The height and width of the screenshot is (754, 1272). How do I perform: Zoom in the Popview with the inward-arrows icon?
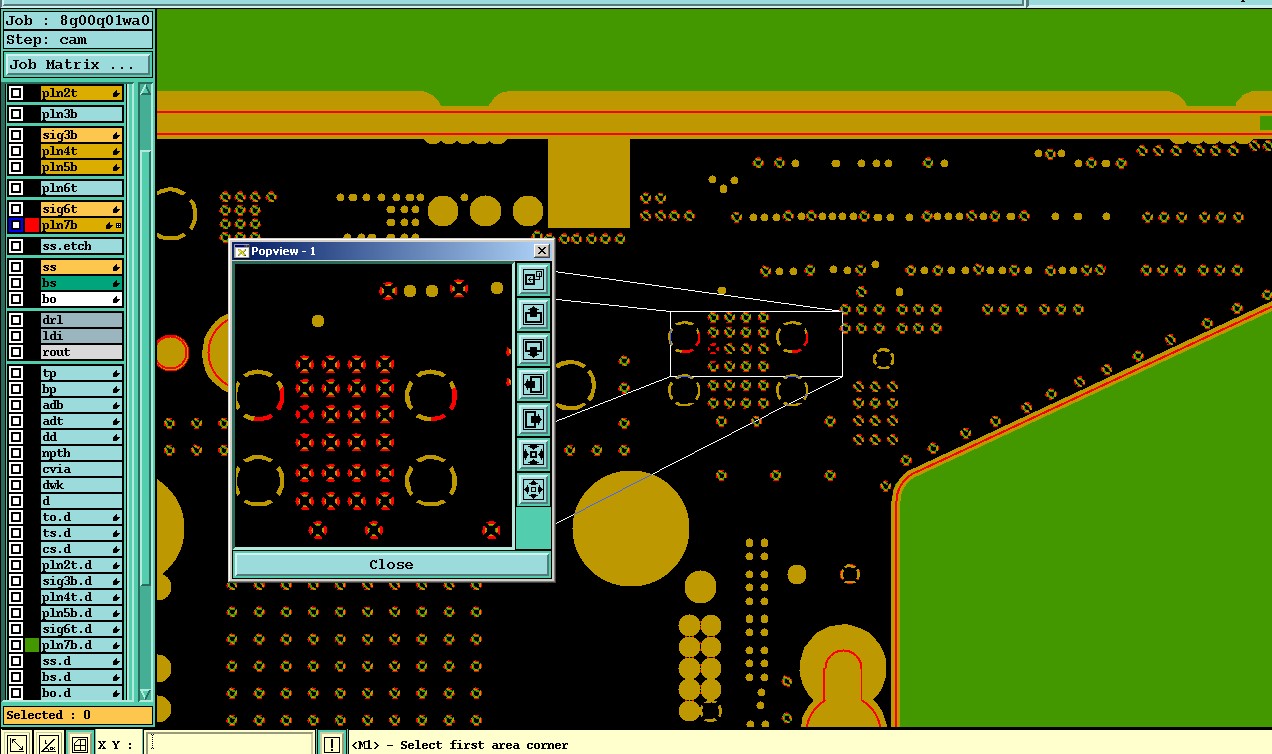tap(533, 454)
